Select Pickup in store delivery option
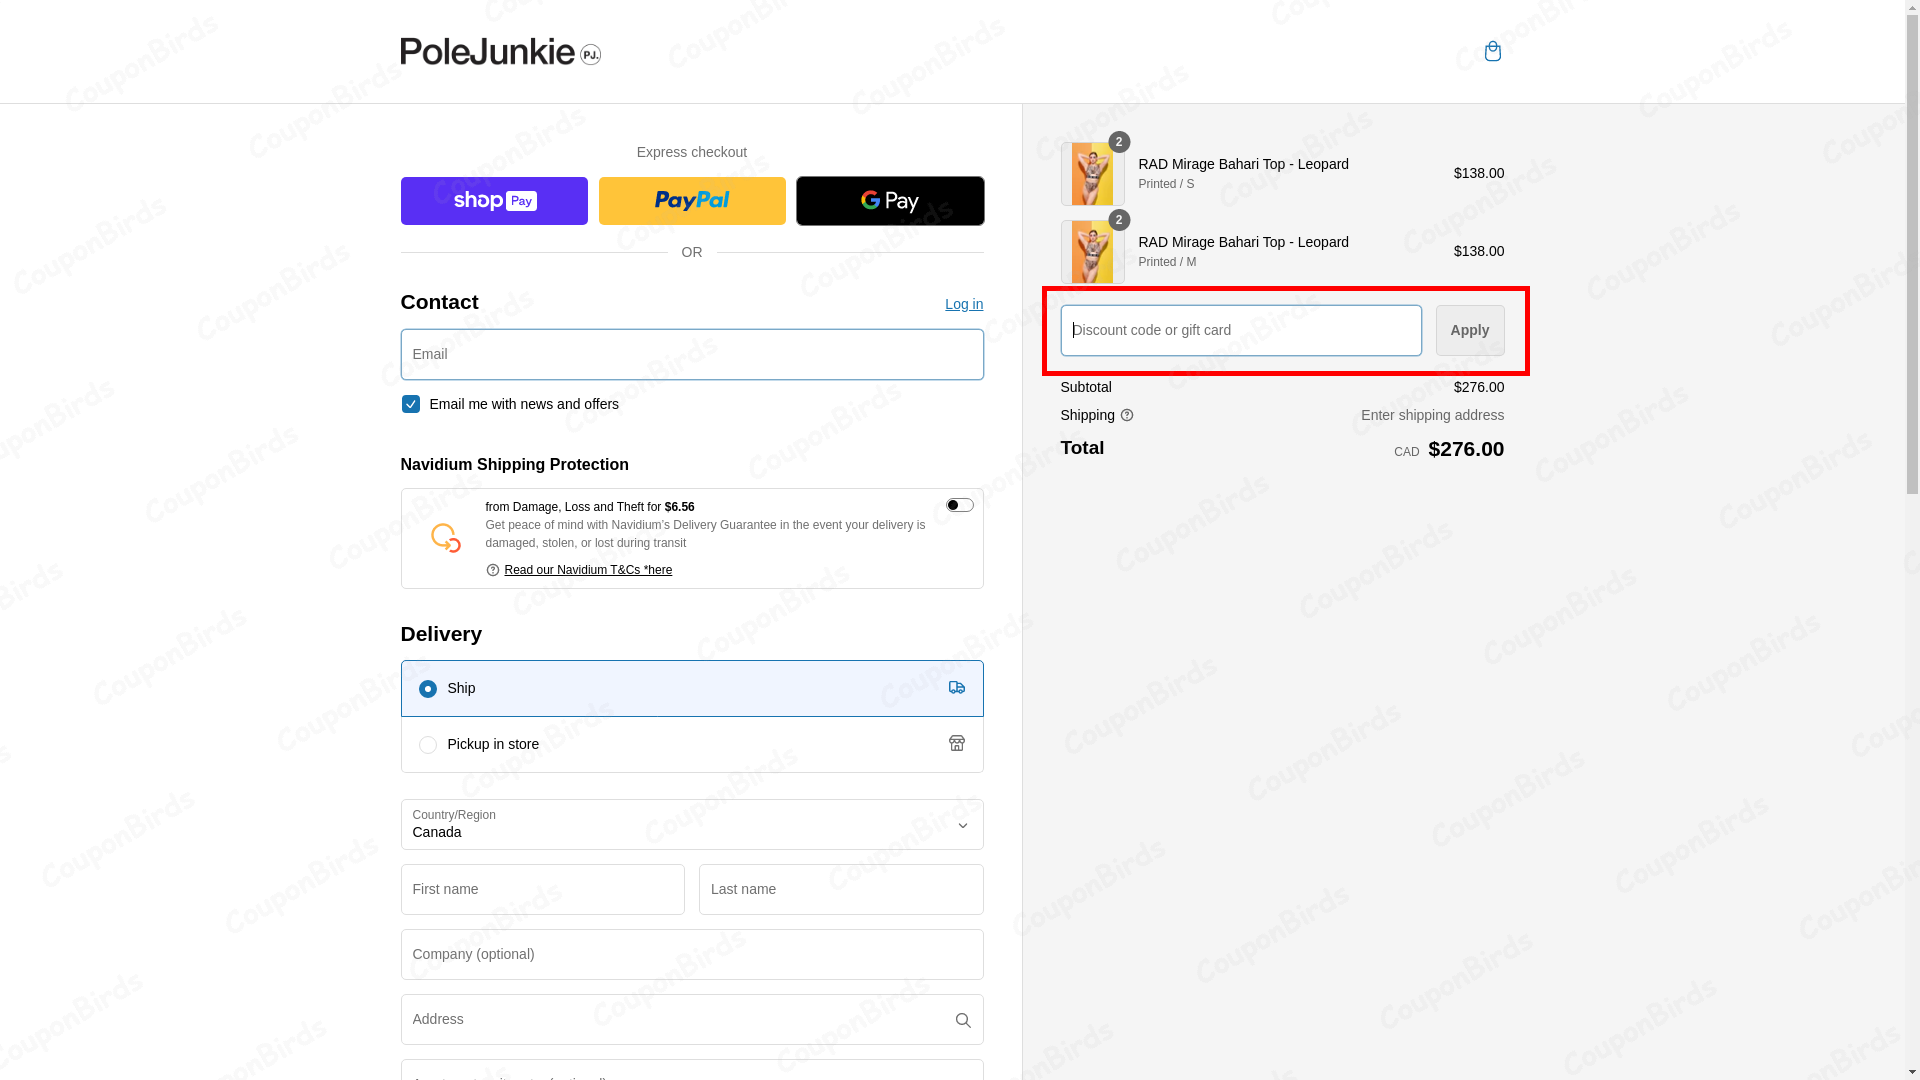1920x1080 pixels. [x=428, y=745]
